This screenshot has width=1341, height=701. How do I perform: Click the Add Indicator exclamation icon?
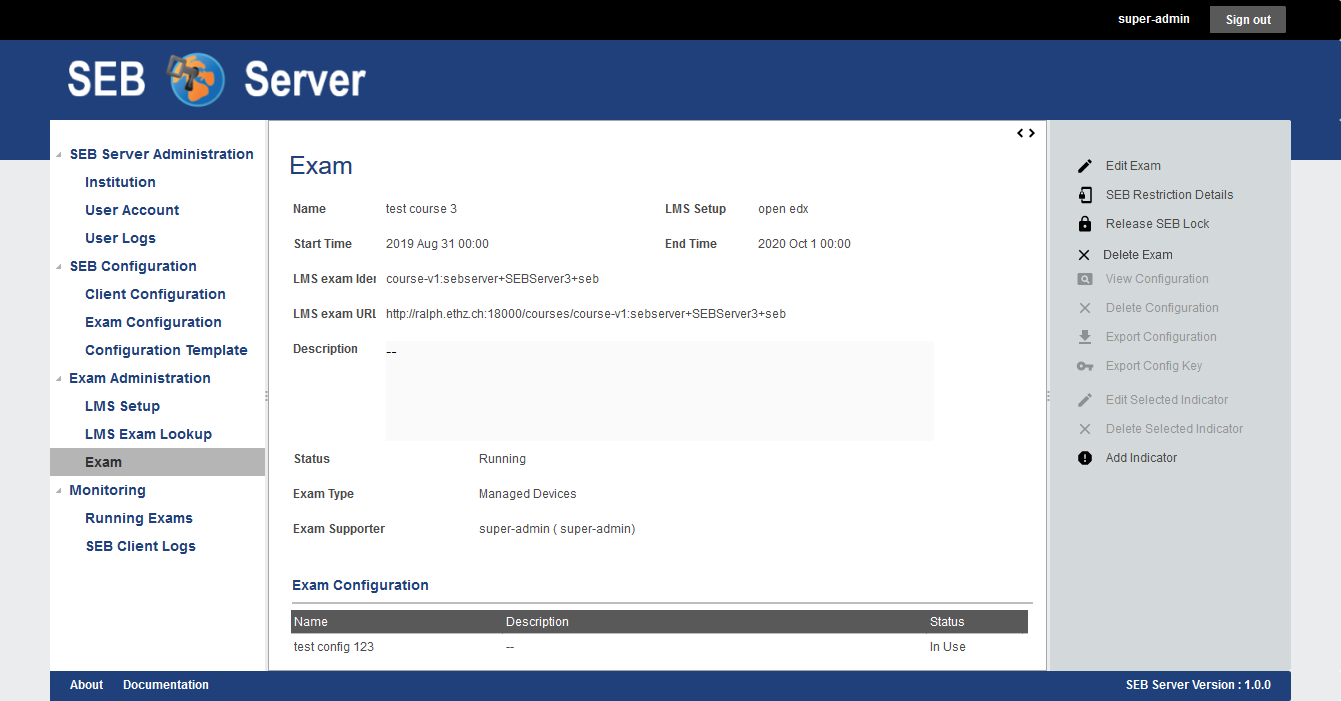coord(1085,458)
